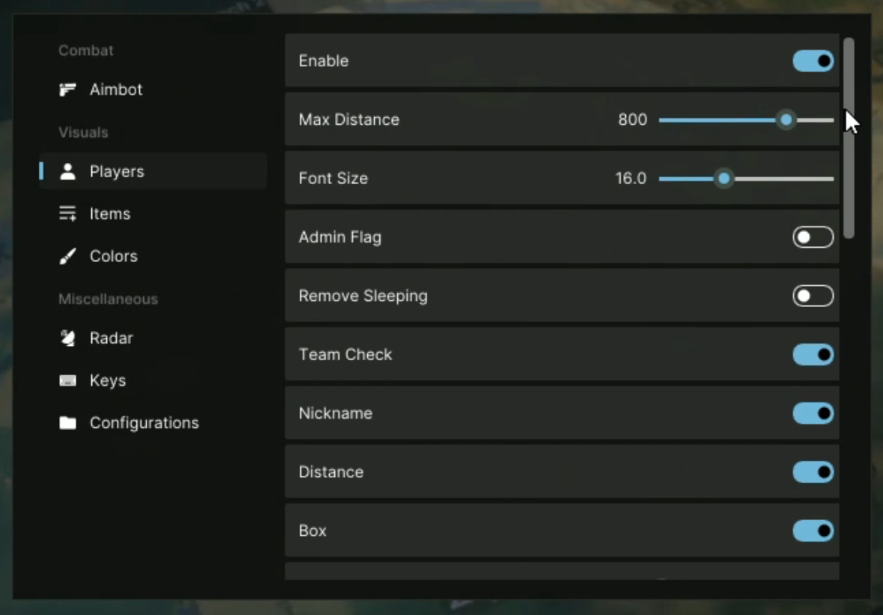This screenshot has width=883, height=615.
Task: Select the Max Distance value 800
Action: 632,120
